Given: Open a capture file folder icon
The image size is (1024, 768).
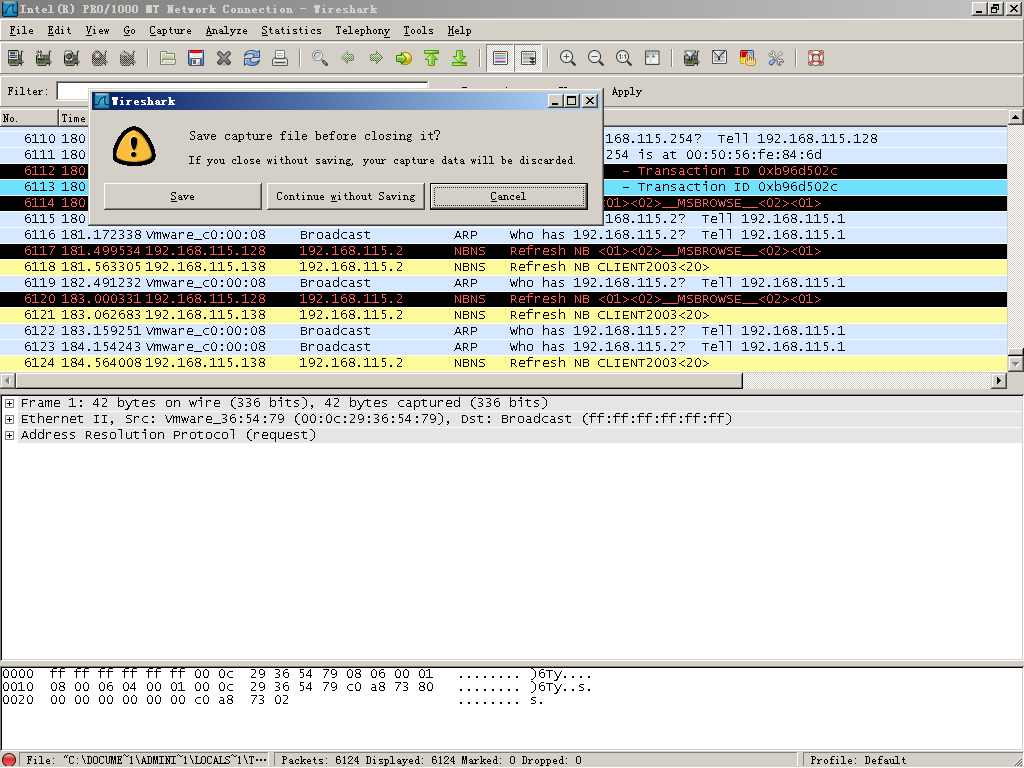Looking at the screenshot, I should pos(168,58).
